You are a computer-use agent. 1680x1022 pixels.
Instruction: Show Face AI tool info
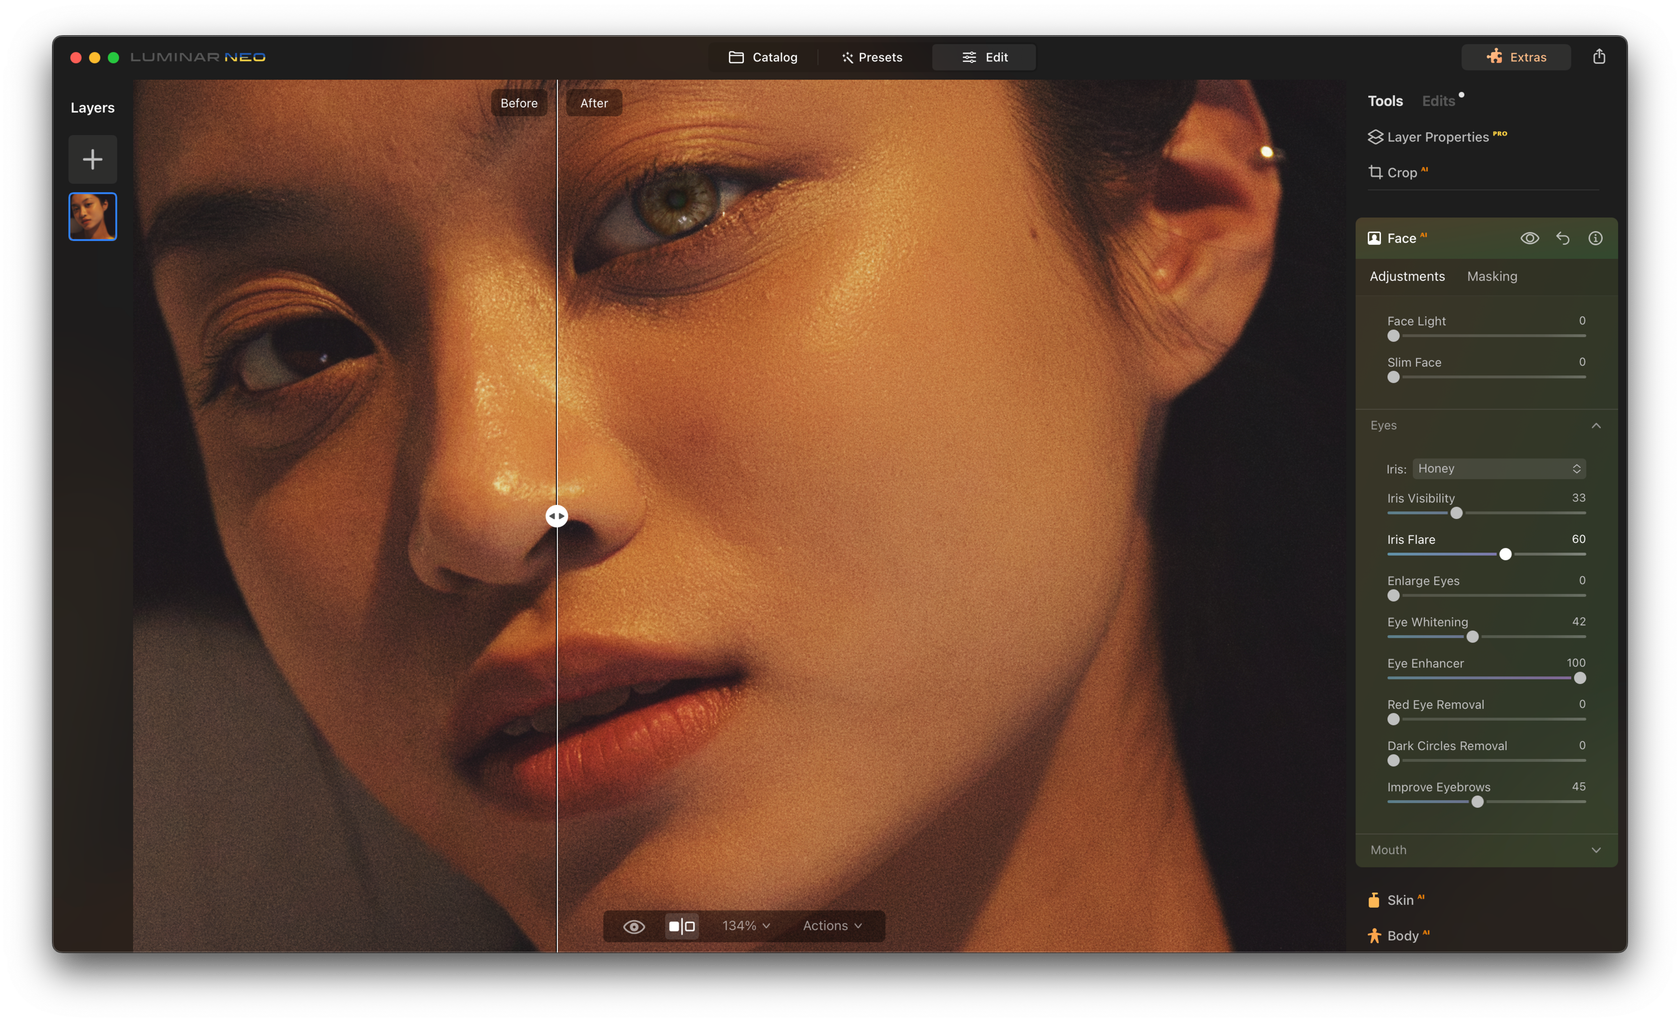[1595, 238]
